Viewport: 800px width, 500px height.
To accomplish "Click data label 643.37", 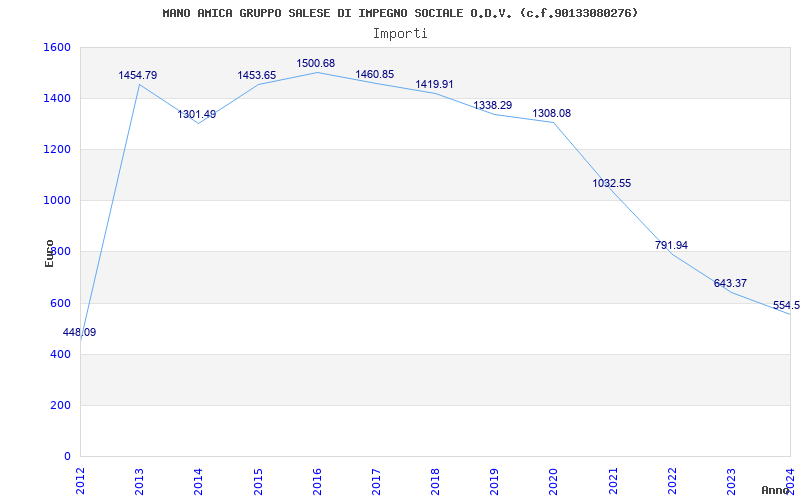I will pyautogui.click(x=730, y=283).
